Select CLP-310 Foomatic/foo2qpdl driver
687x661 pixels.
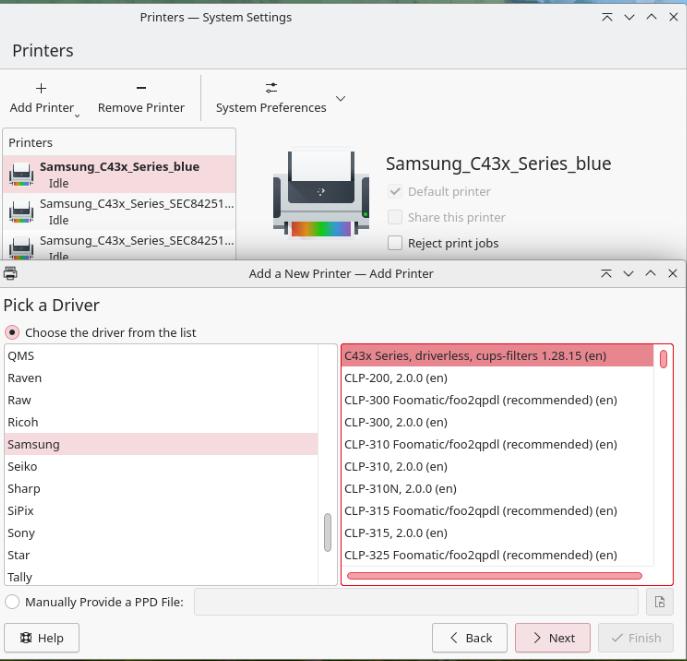pyautogui.click(x=497, y=444)
